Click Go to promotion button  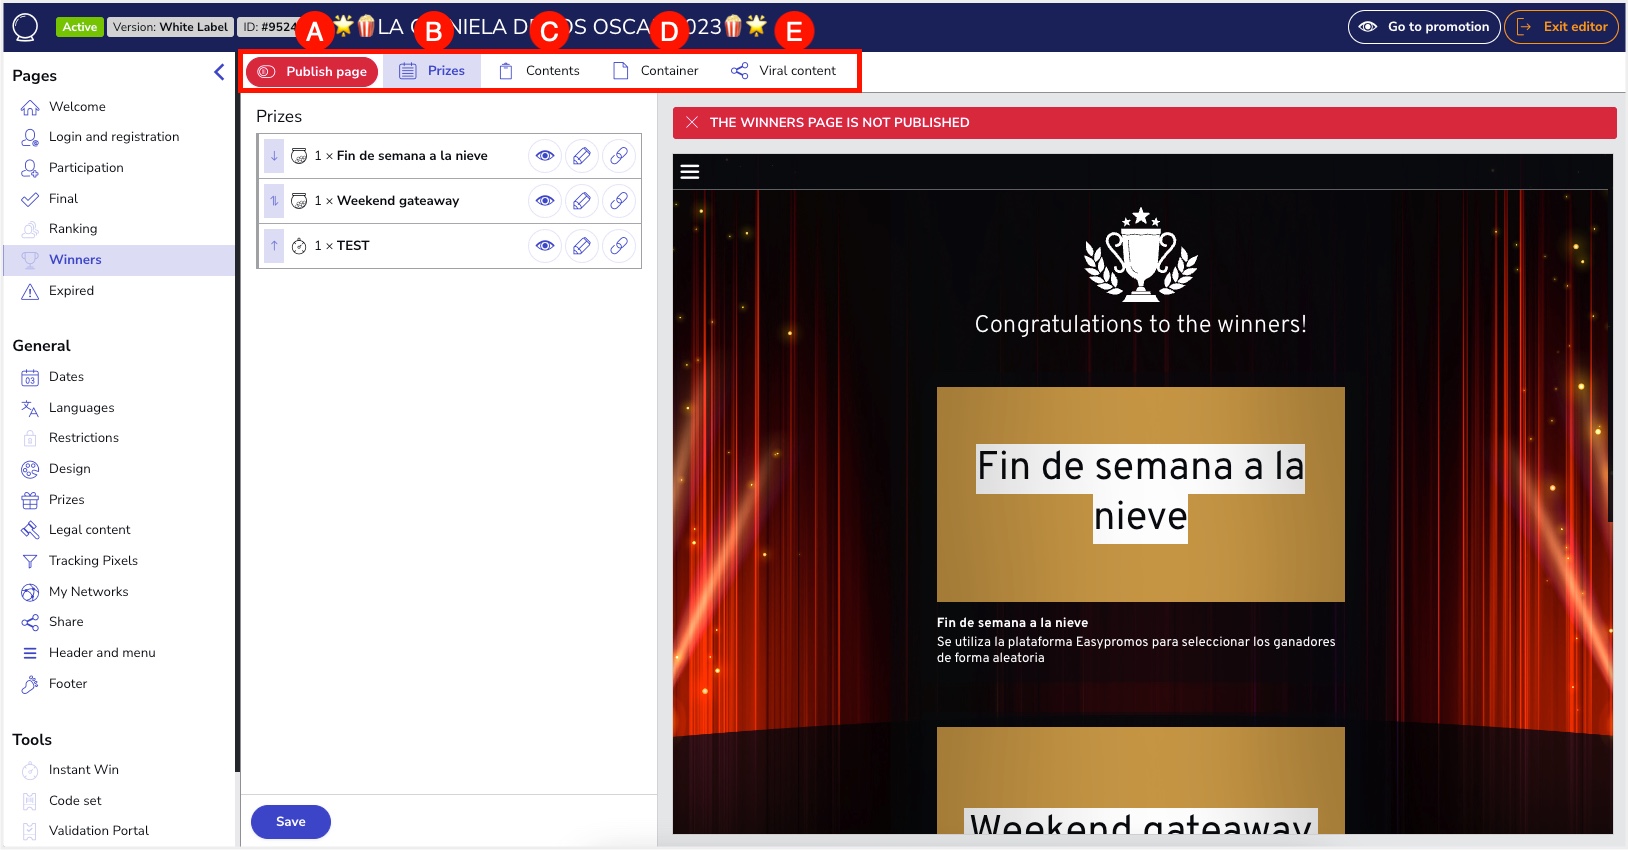pos(1424,27)
